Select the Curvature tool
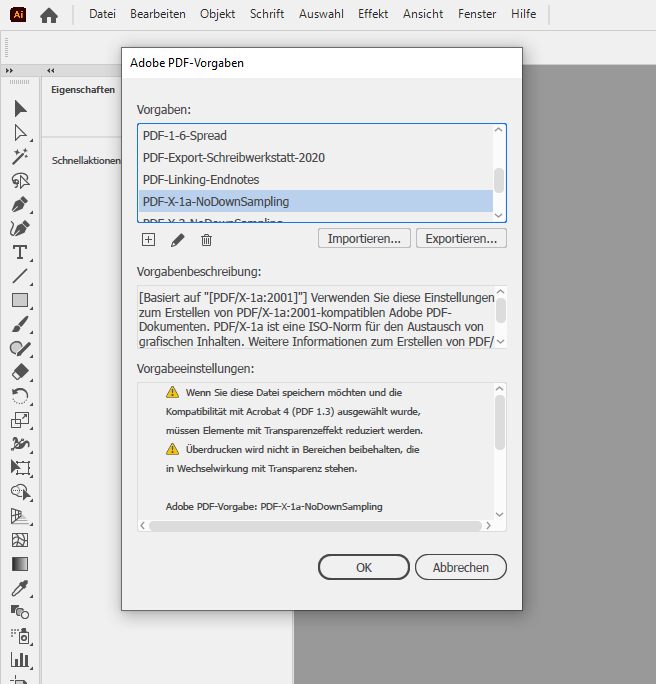The image size is (656, 684). (x=20, y=228)
